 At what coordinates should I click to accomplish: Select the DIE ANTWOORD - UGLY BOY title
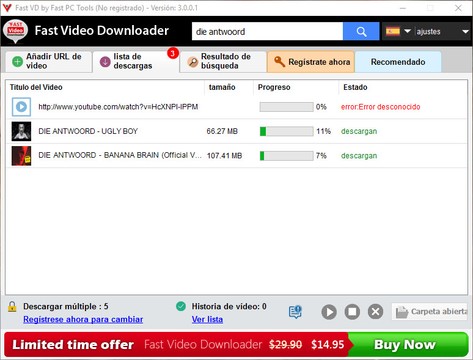point(88,131)
